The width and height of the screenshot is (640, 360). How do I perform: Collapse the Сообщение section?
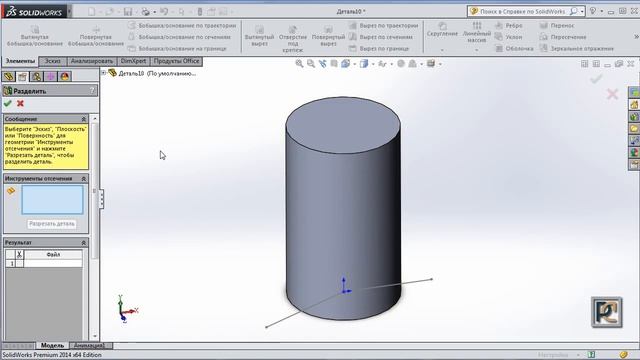click(x=84, y=119)
